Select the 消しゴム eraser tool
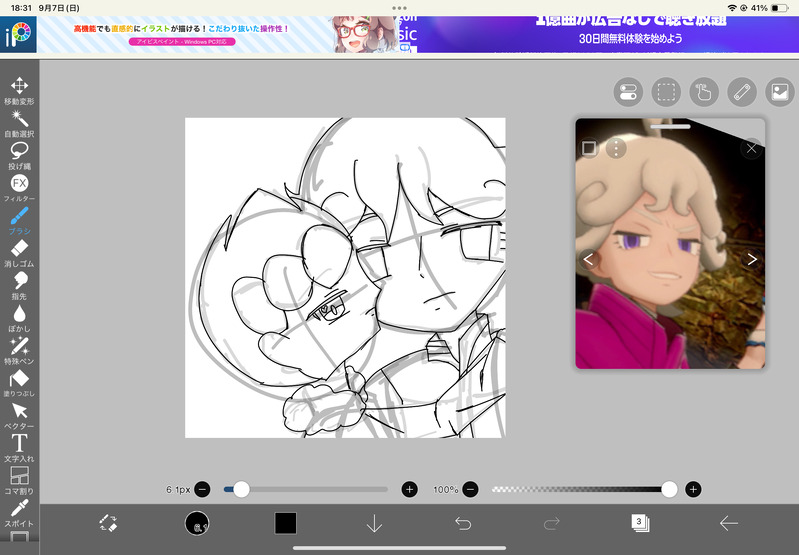The image size is (799, 555). (19, 253)
